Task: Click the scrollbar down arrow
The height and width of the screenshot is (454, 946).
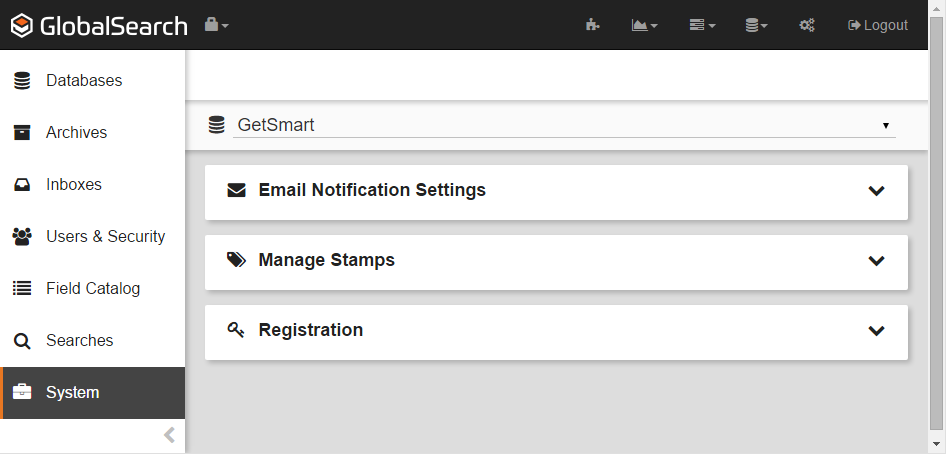Action: pyautogui.click(x=937, y=444)
